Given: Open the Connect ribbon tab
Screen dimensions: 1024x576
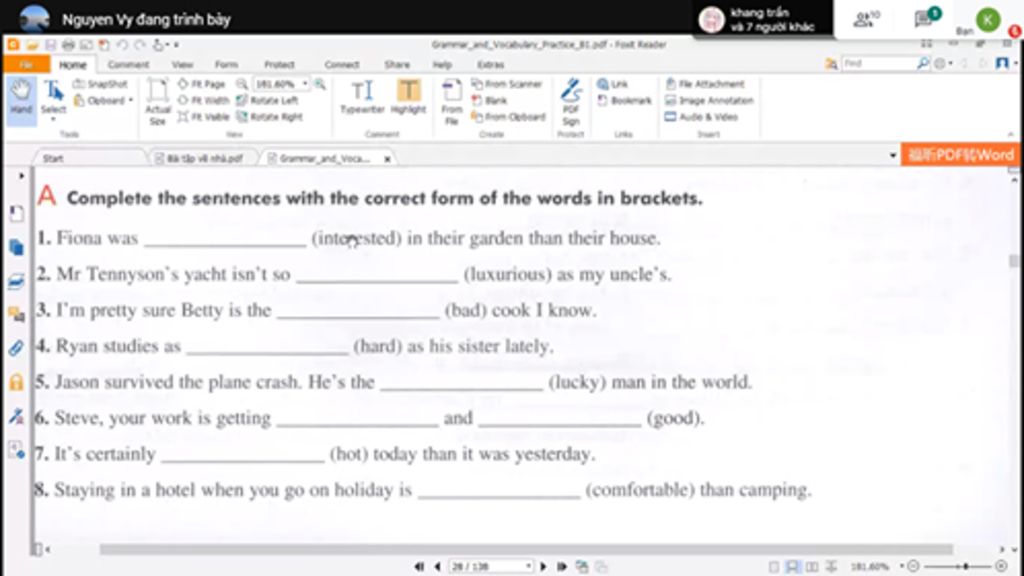Looking at the screenshot, I should [x=342, y=65].
